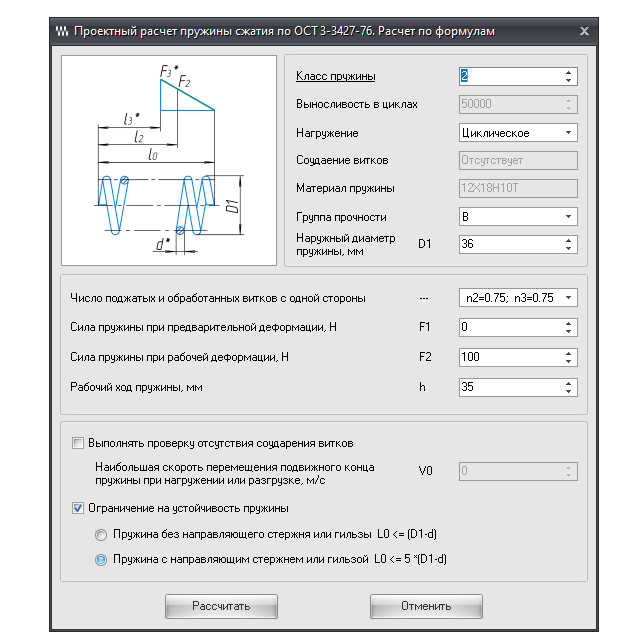The width and height of the screenshot is (644, 644).
Task: Open the Нагружение dropdown
Action: [x=568, y=133]
